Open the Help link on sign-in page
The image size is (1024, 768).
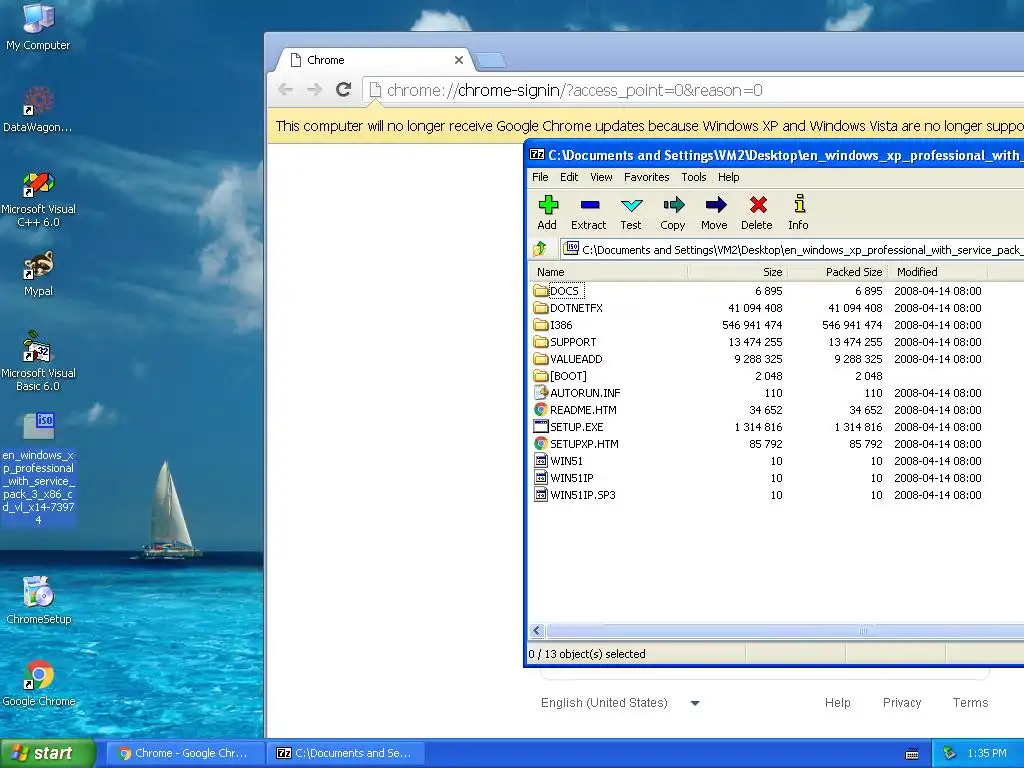(x=837, y=703)
